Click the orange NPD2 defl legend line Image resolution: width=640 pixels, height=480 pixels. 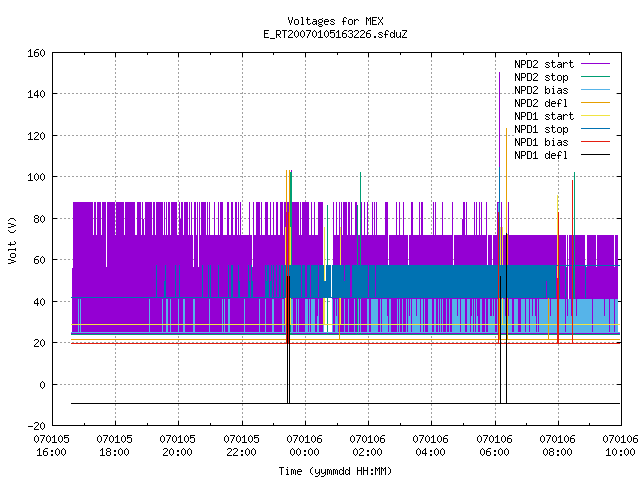click(596, 103)
